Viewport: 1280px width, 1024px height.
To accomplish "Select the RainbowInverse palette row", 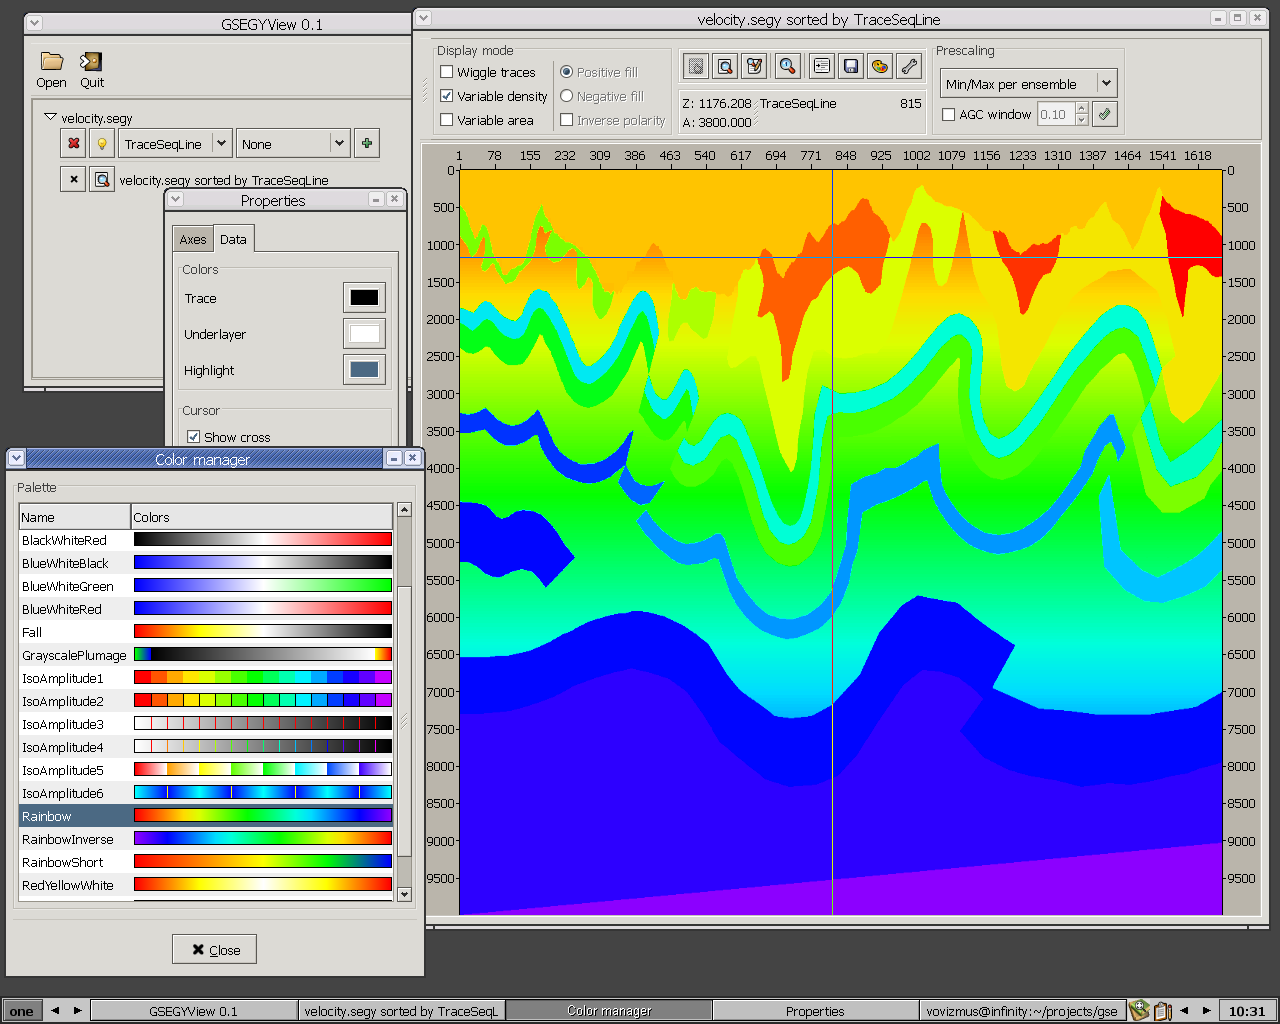I will (x=206, y=839).
